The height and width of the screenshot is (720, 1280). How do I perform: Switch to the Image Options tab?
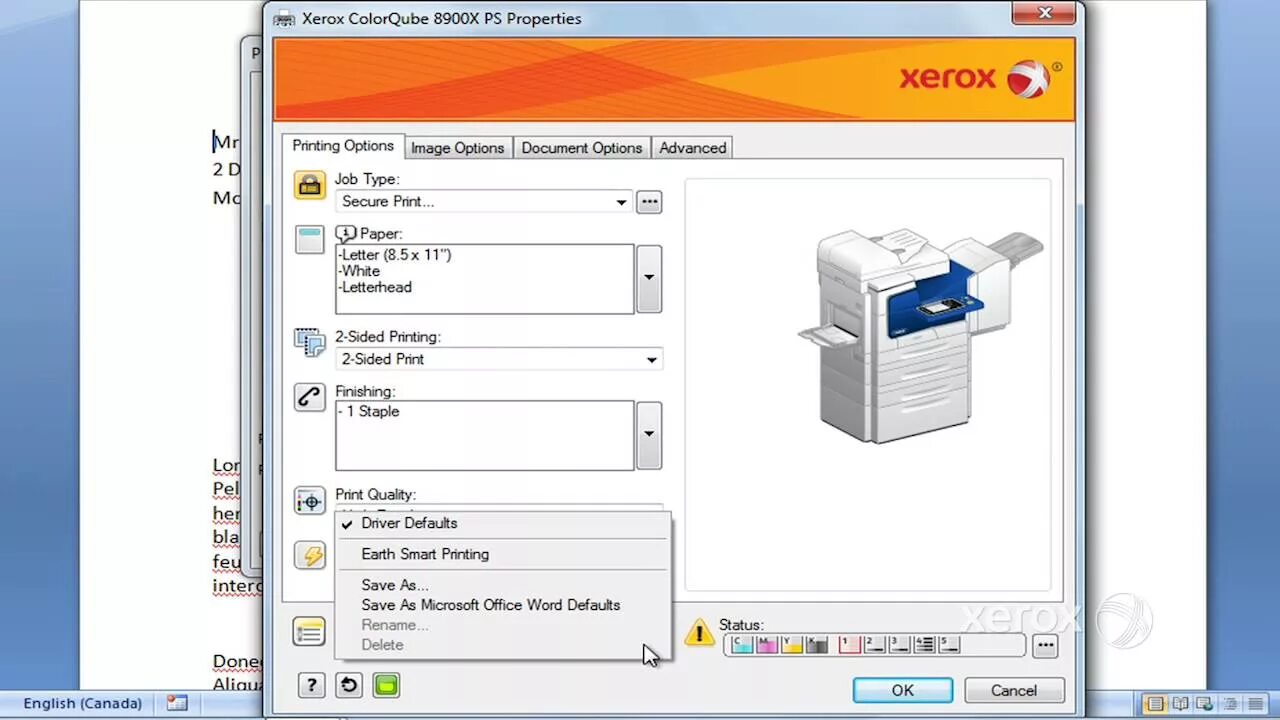pos(457,148)
